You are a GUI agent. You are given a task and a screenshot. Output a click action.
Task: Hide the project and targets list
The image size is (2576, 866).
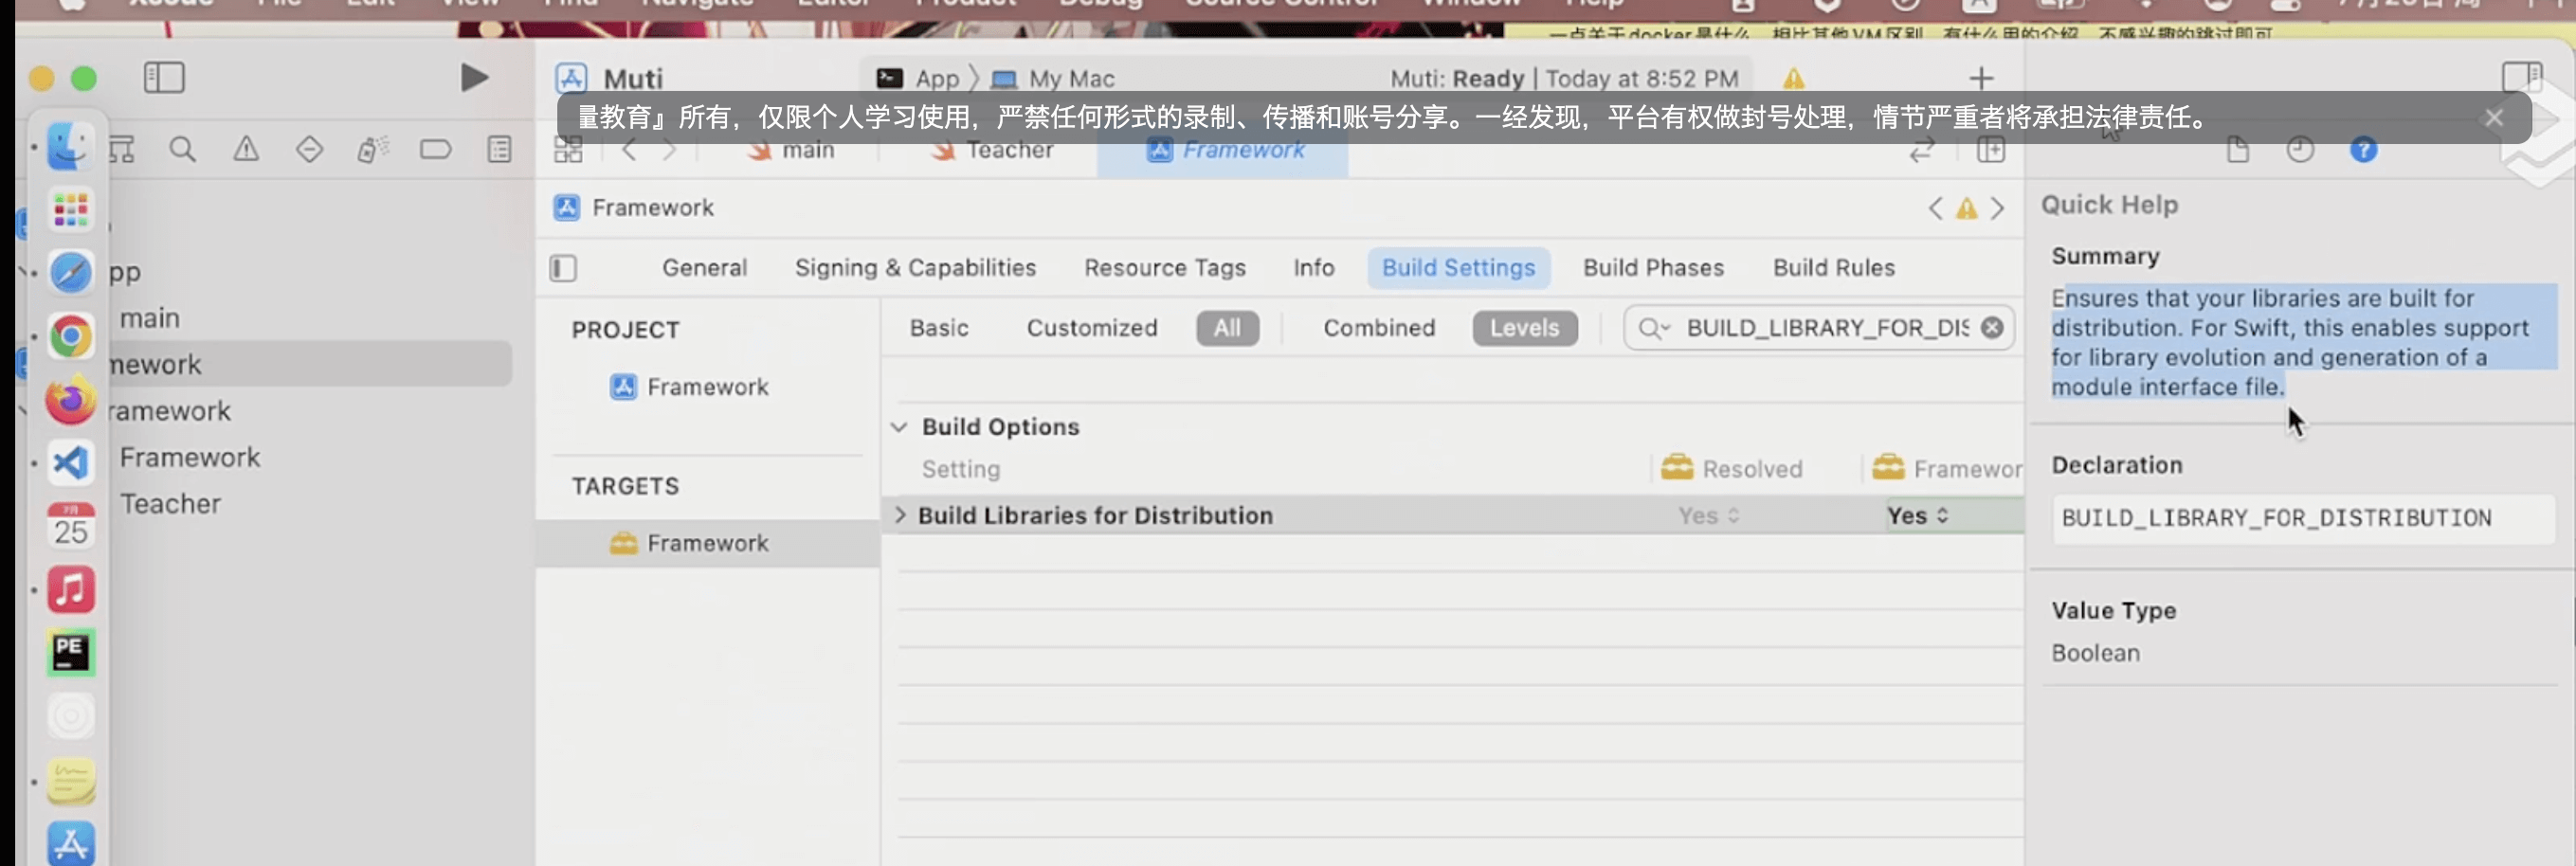563,268
